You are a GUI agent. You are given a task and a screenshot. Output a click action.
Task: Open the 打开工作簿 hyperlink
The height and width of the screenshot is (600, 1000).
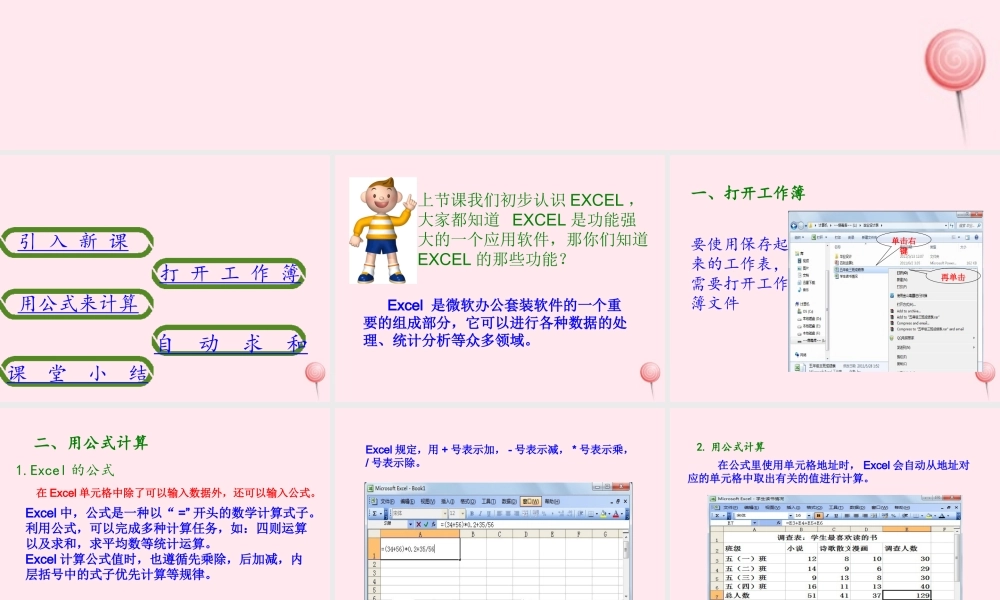pyautogui.click(x=230, y=274)
